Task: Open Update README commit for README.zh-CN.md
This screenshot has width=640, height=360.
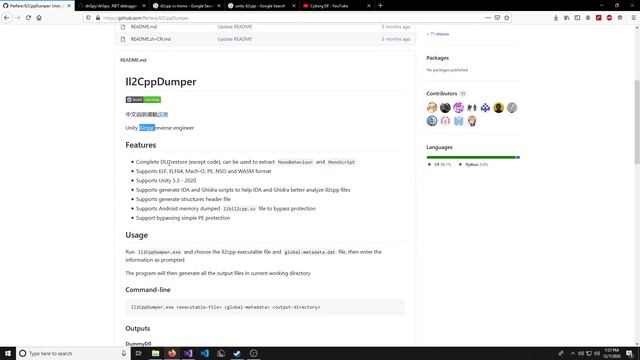Action: click(x=235, y=39)
